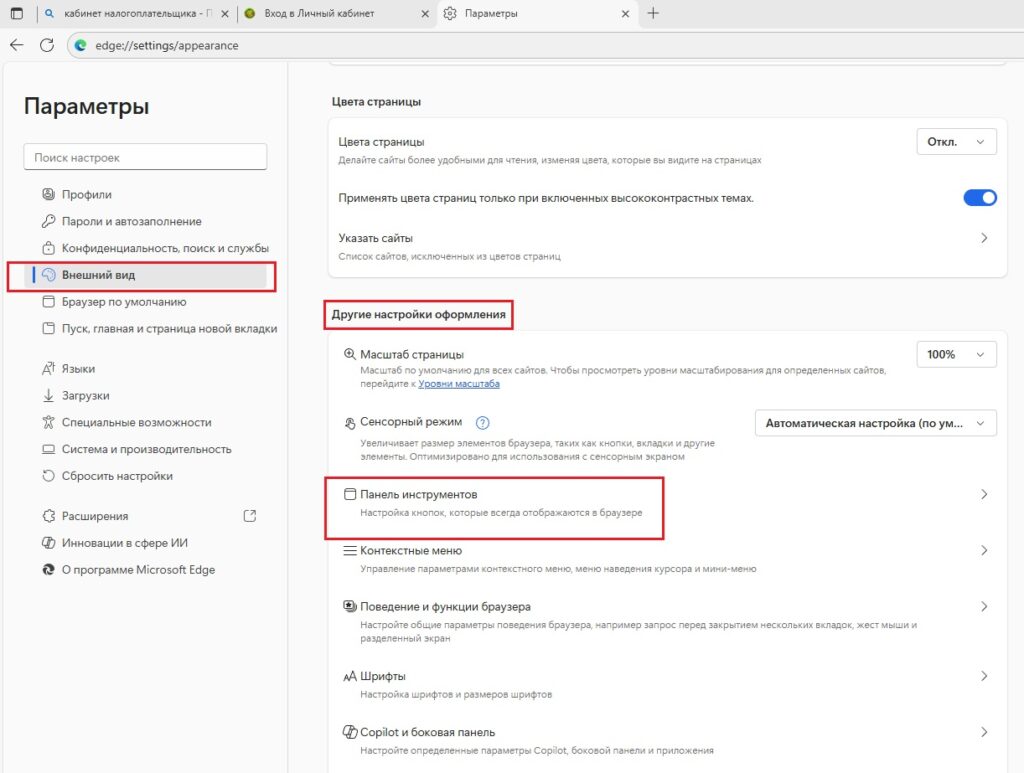The image size is (1024, 773).
Task: Disable the high contrast page colors toggle
Action: (980, 197)
